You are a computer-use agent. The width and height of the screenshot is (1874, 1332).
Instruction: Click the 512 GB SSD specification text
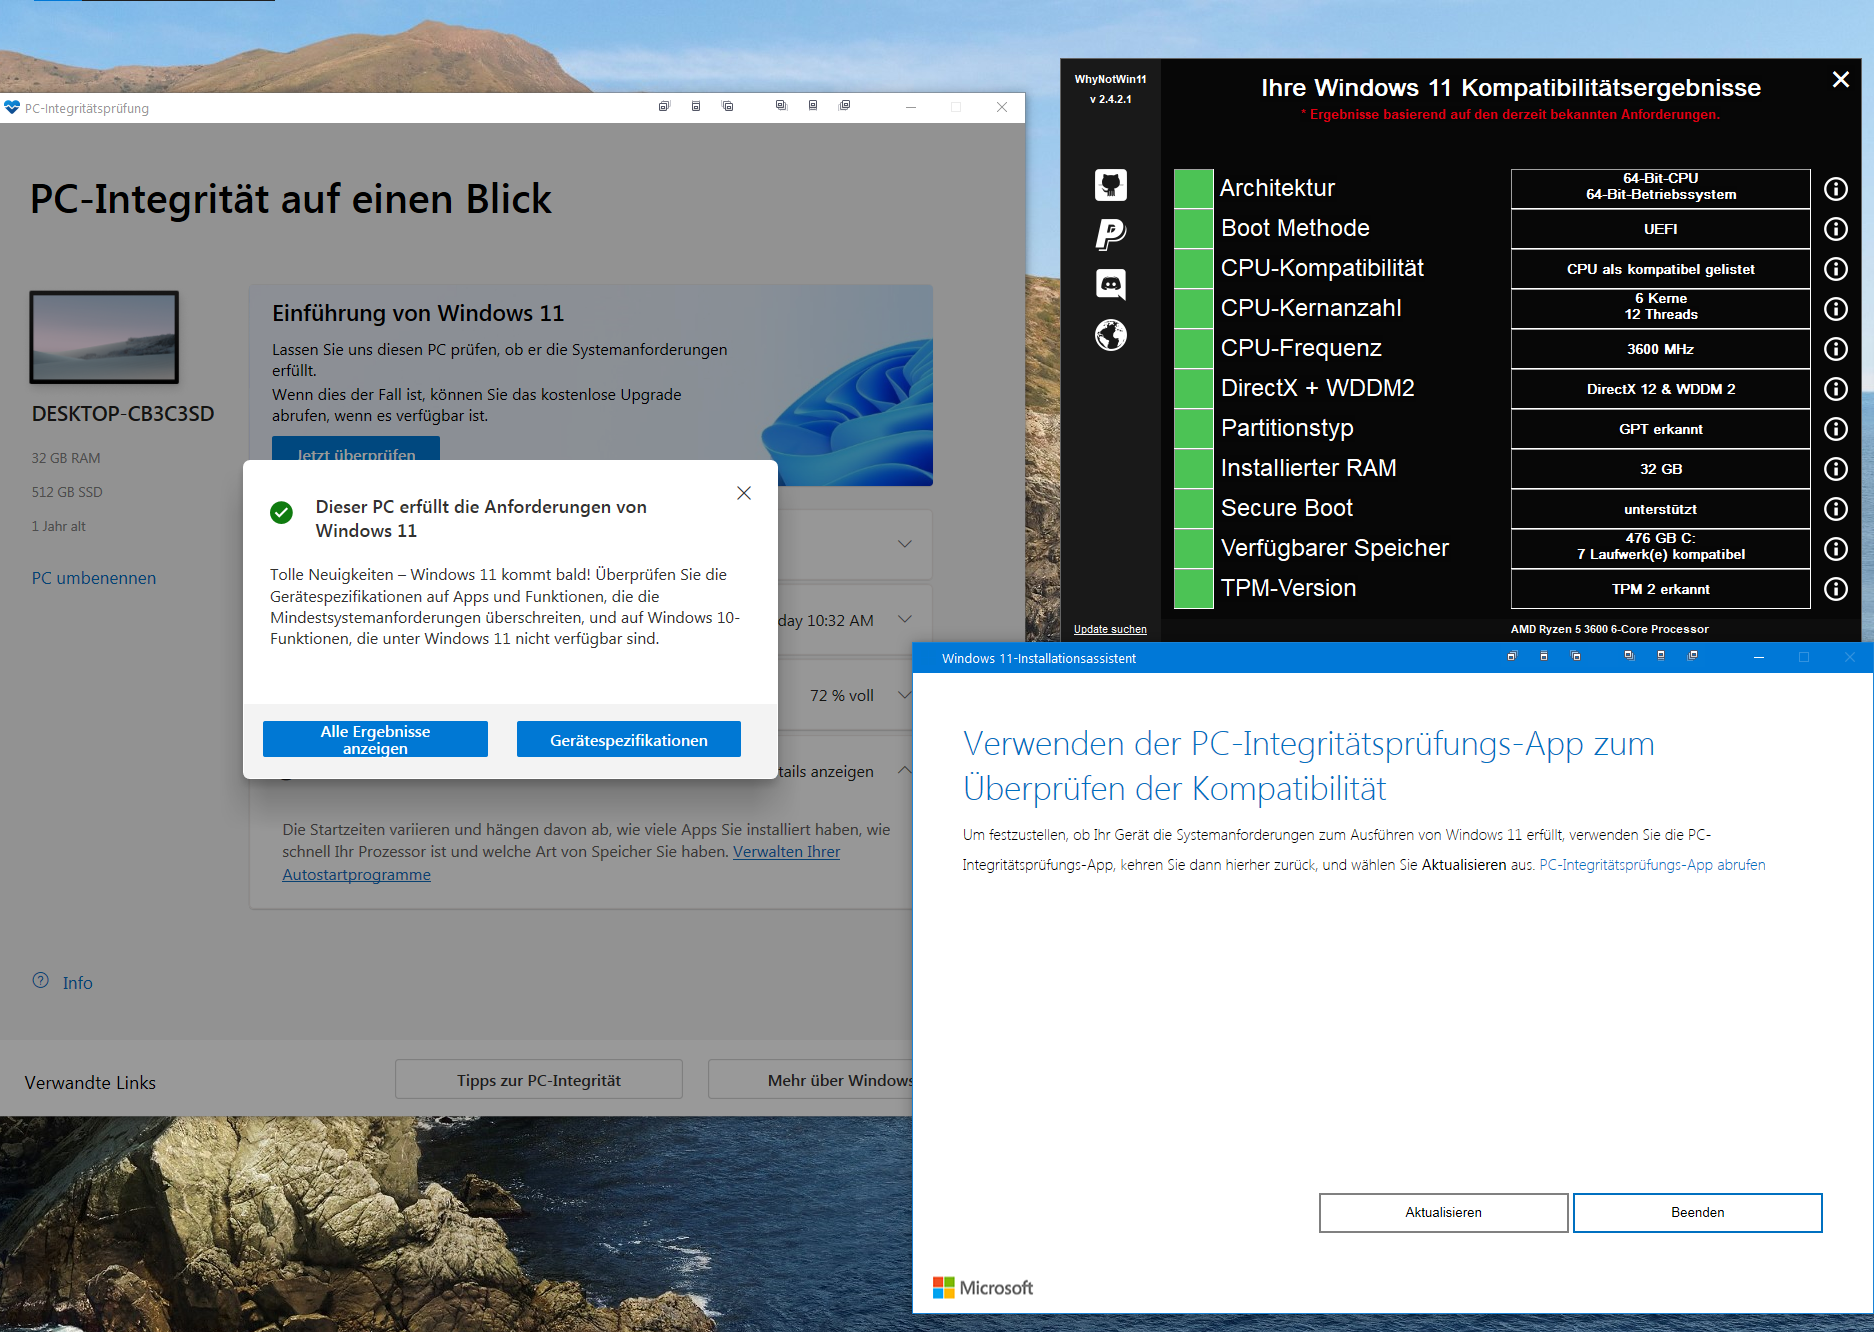pos(67,492)
